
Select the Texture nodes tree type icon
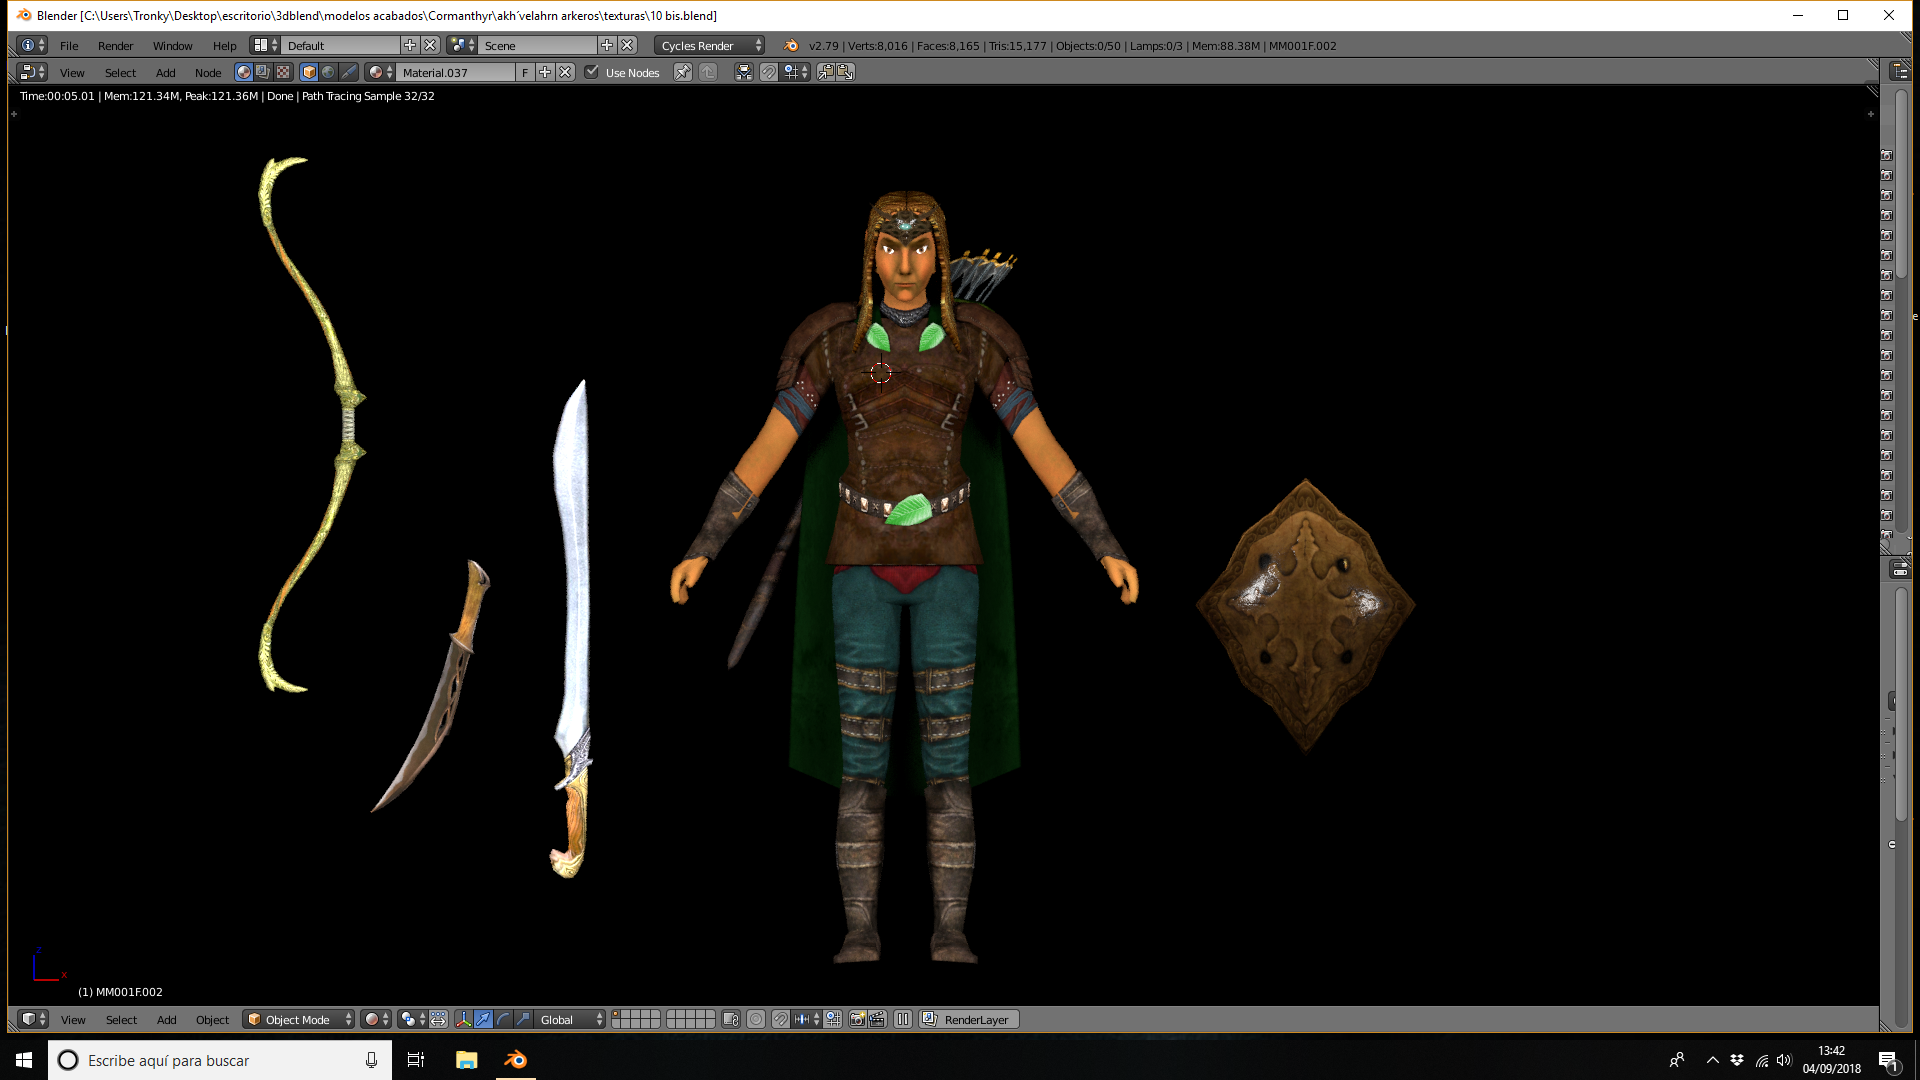pyautogui.click(x=283, y=72)
